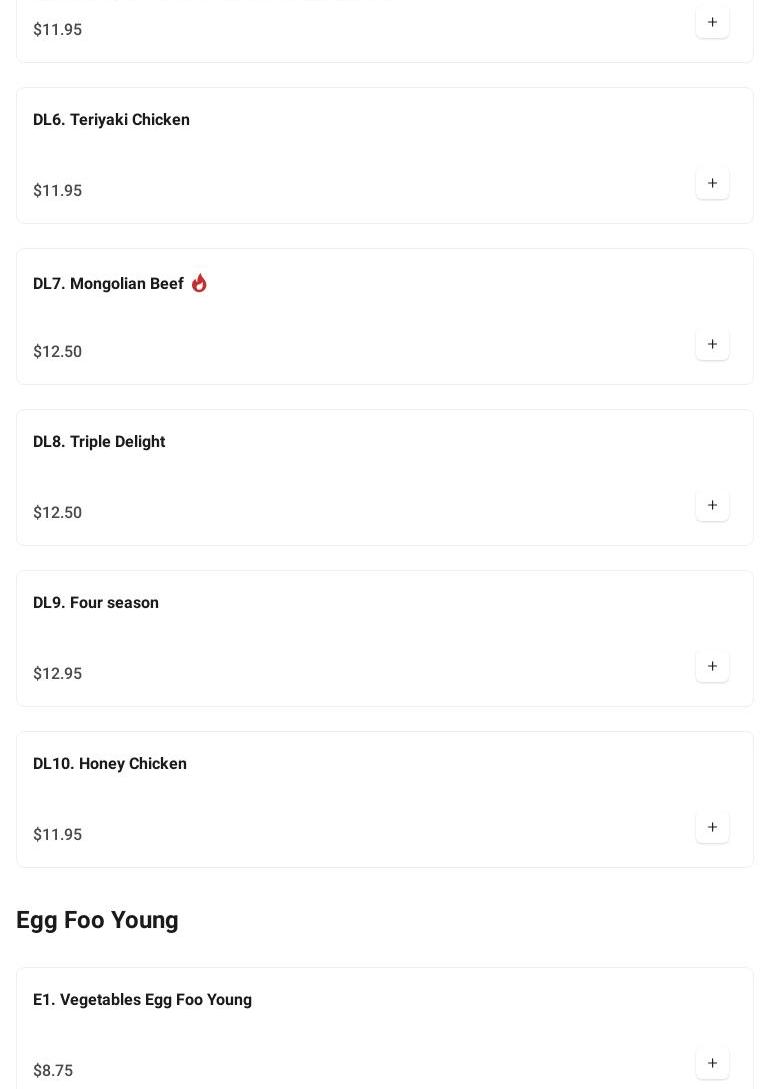Open the DL7. Mongolian Beef item

(x=108, y=284)
